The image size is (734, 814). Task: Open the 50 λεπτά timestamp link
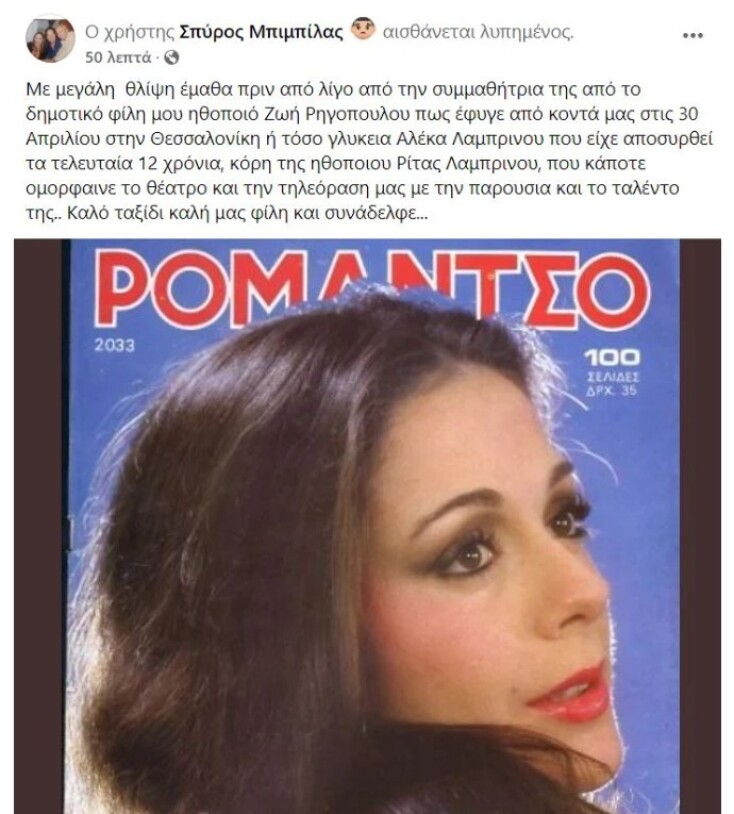point(118,57)
